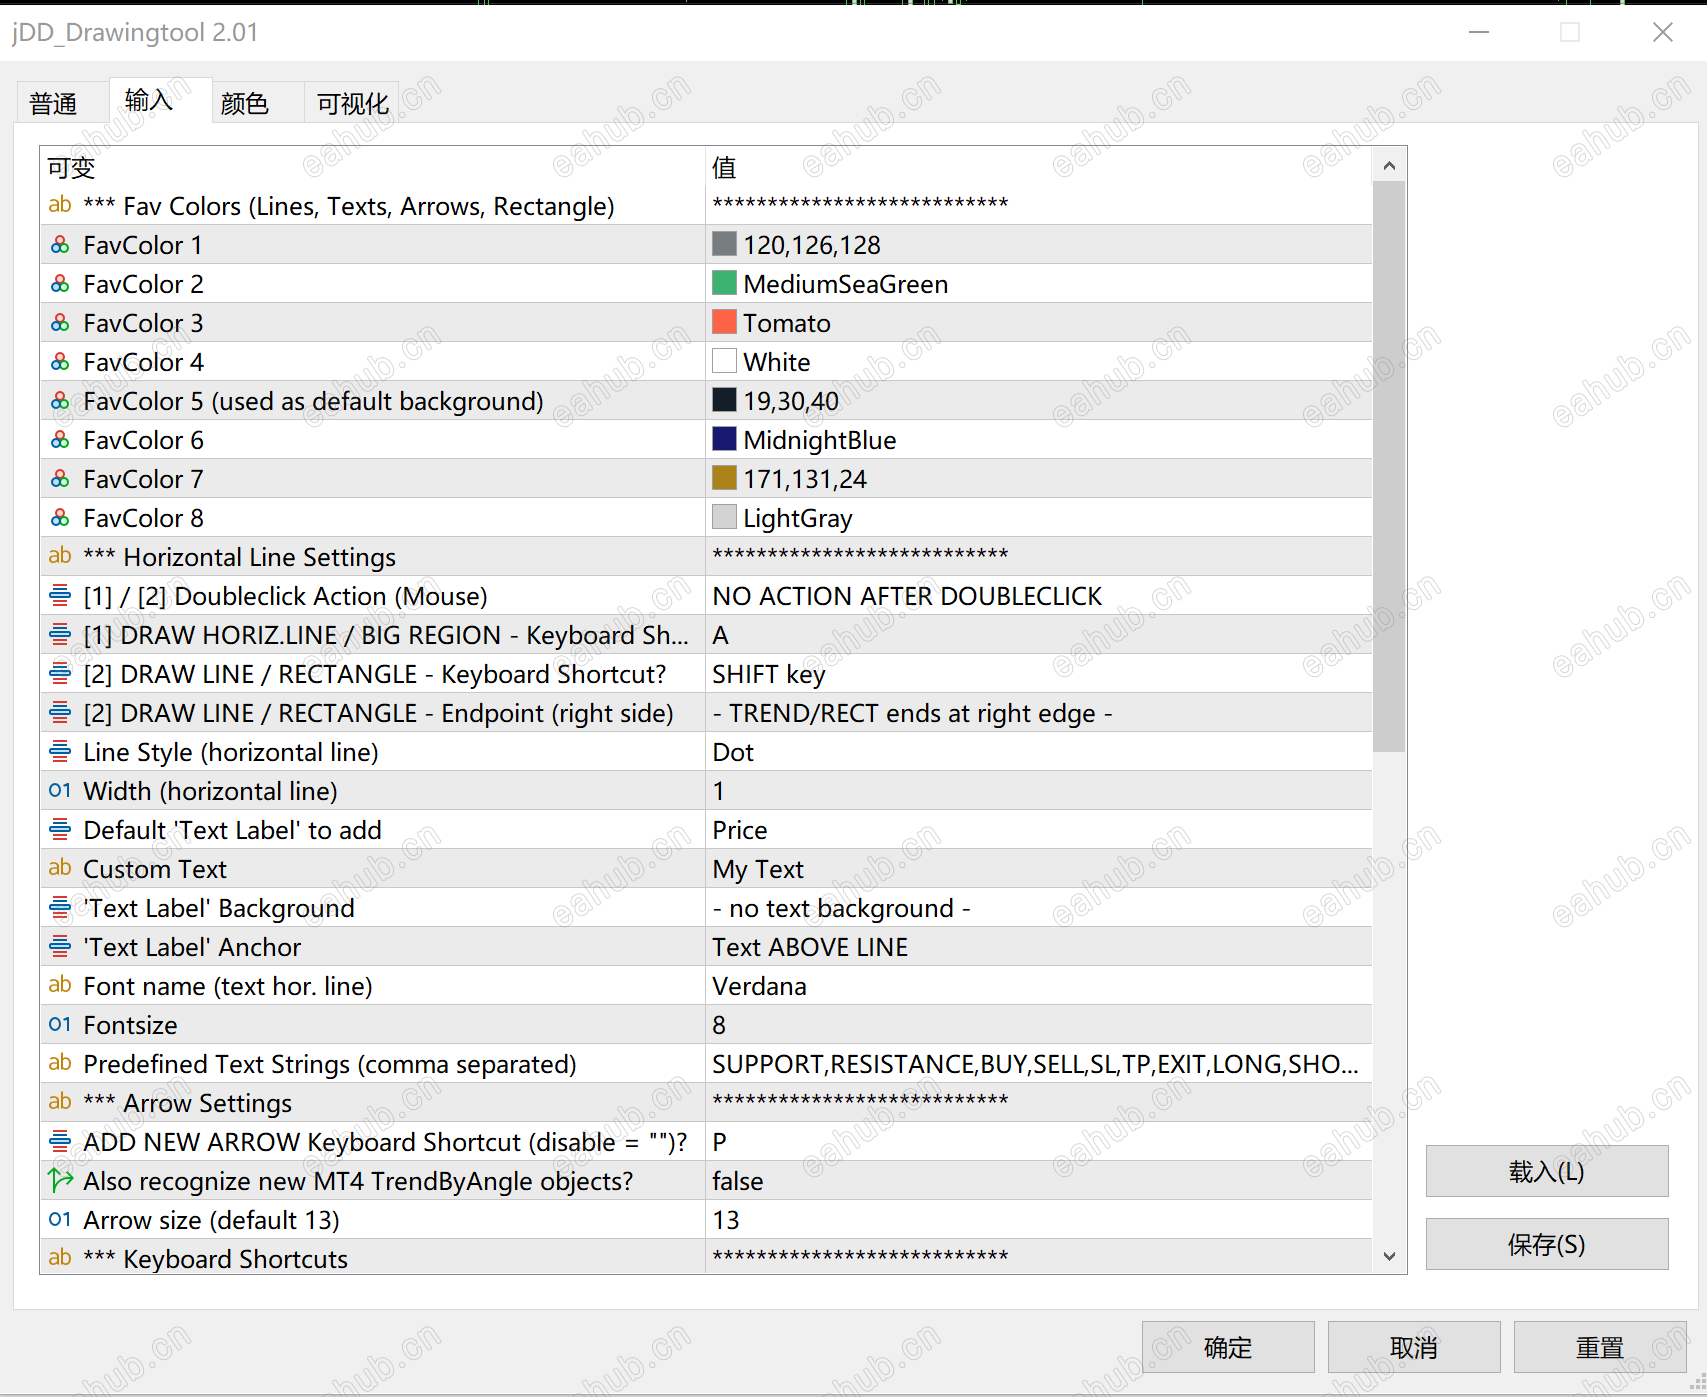Click the color icon beside FavColor 6
1707x1397 pixels.
click(60, 440)
